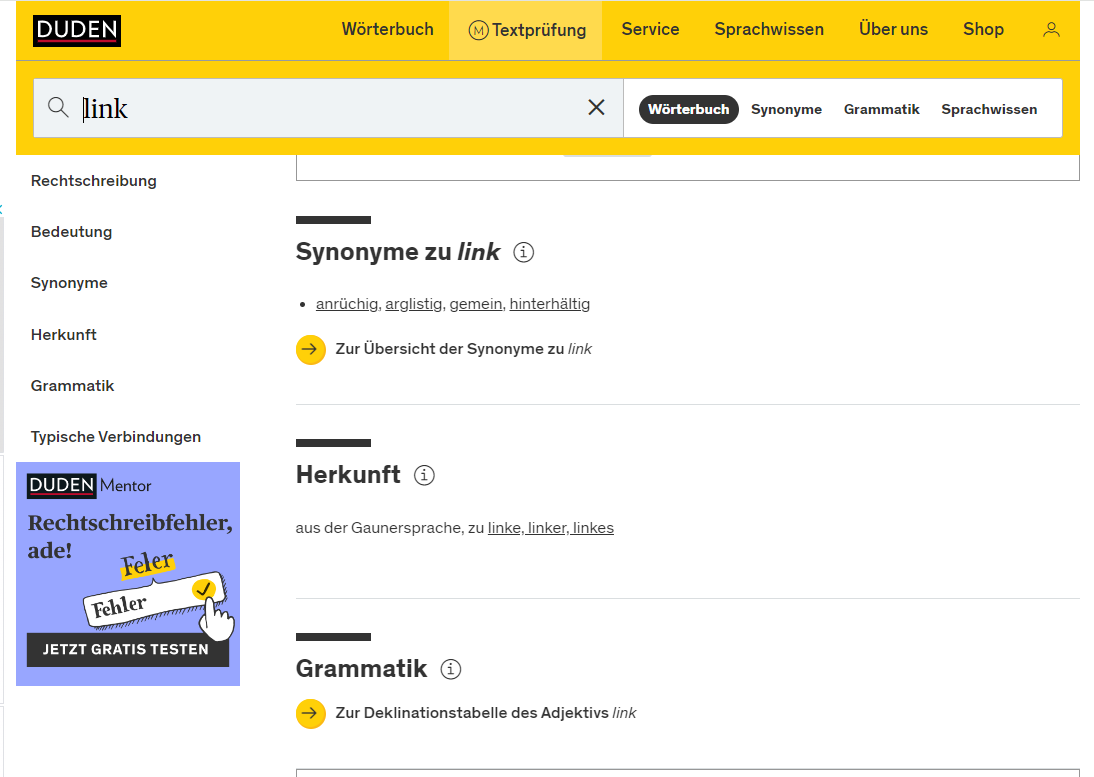Open the info icon next to Synonyme zu link

[x=524, y=253]
